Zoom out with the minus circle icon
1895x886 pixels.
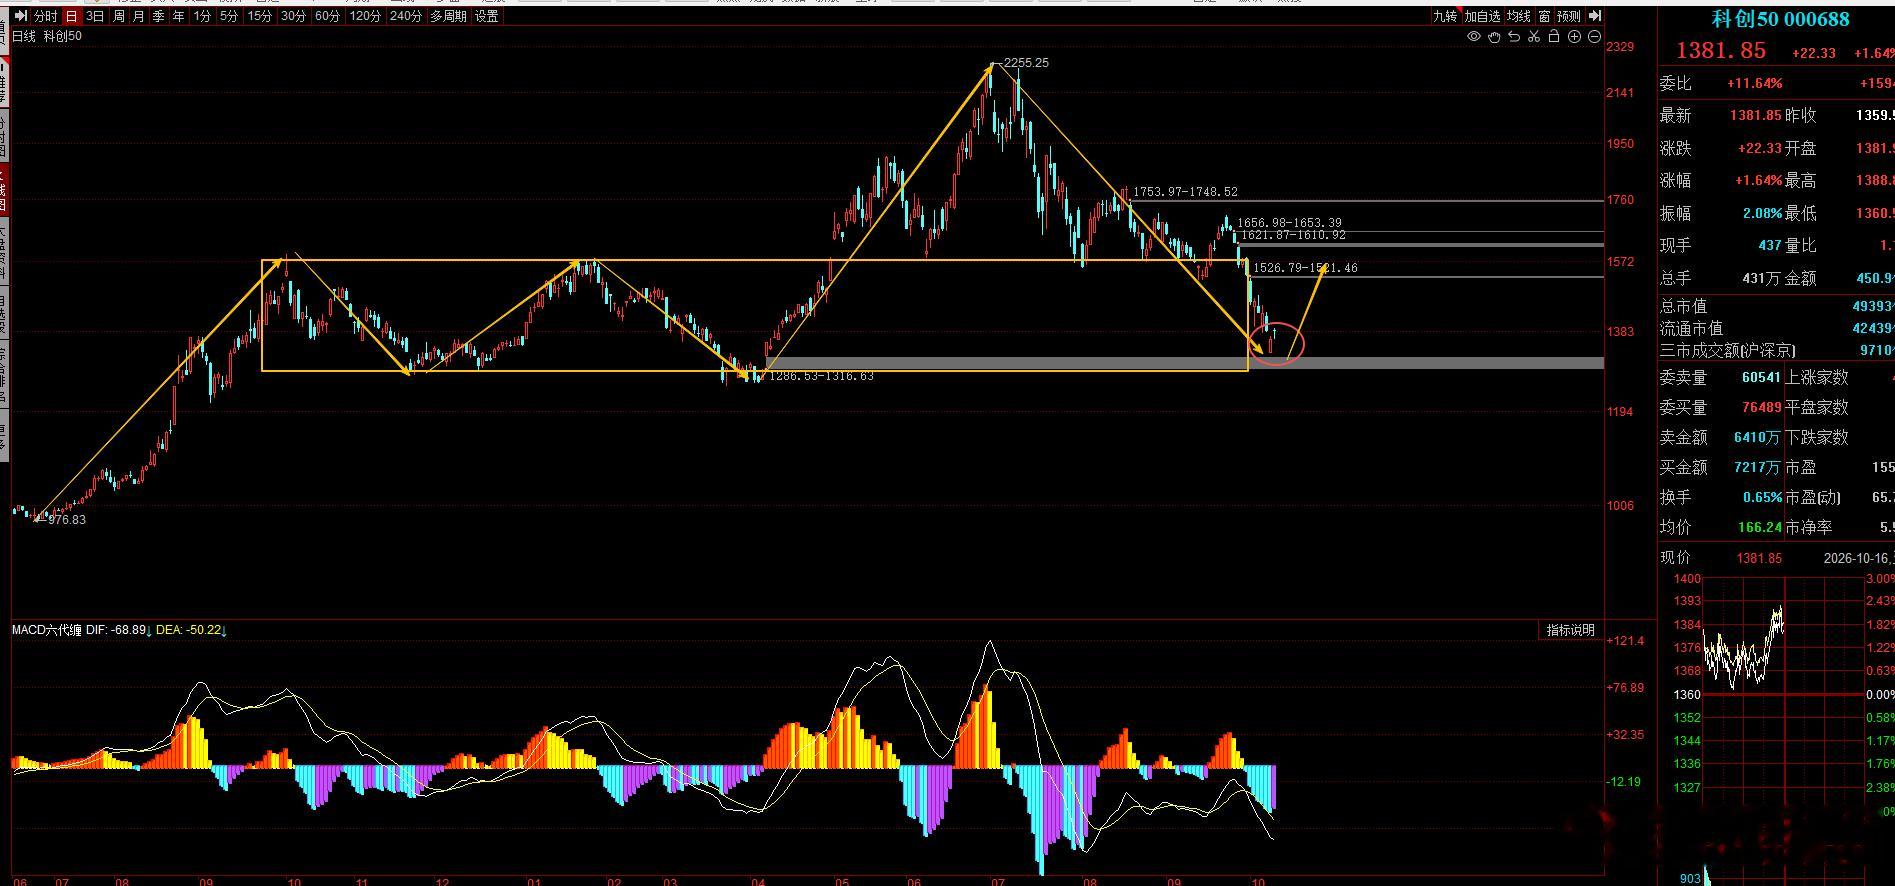pos(1594,37)
